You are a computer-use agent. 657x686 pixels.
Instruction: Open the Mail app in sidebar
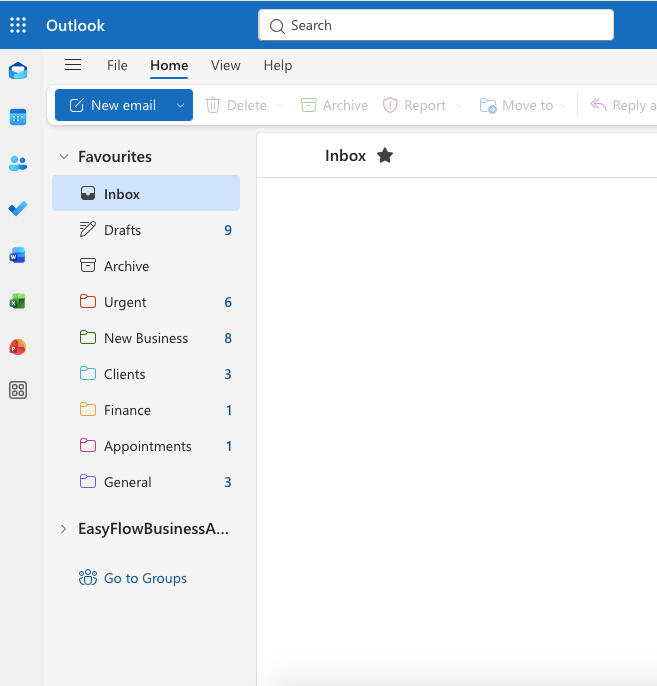tap(18, 71)
